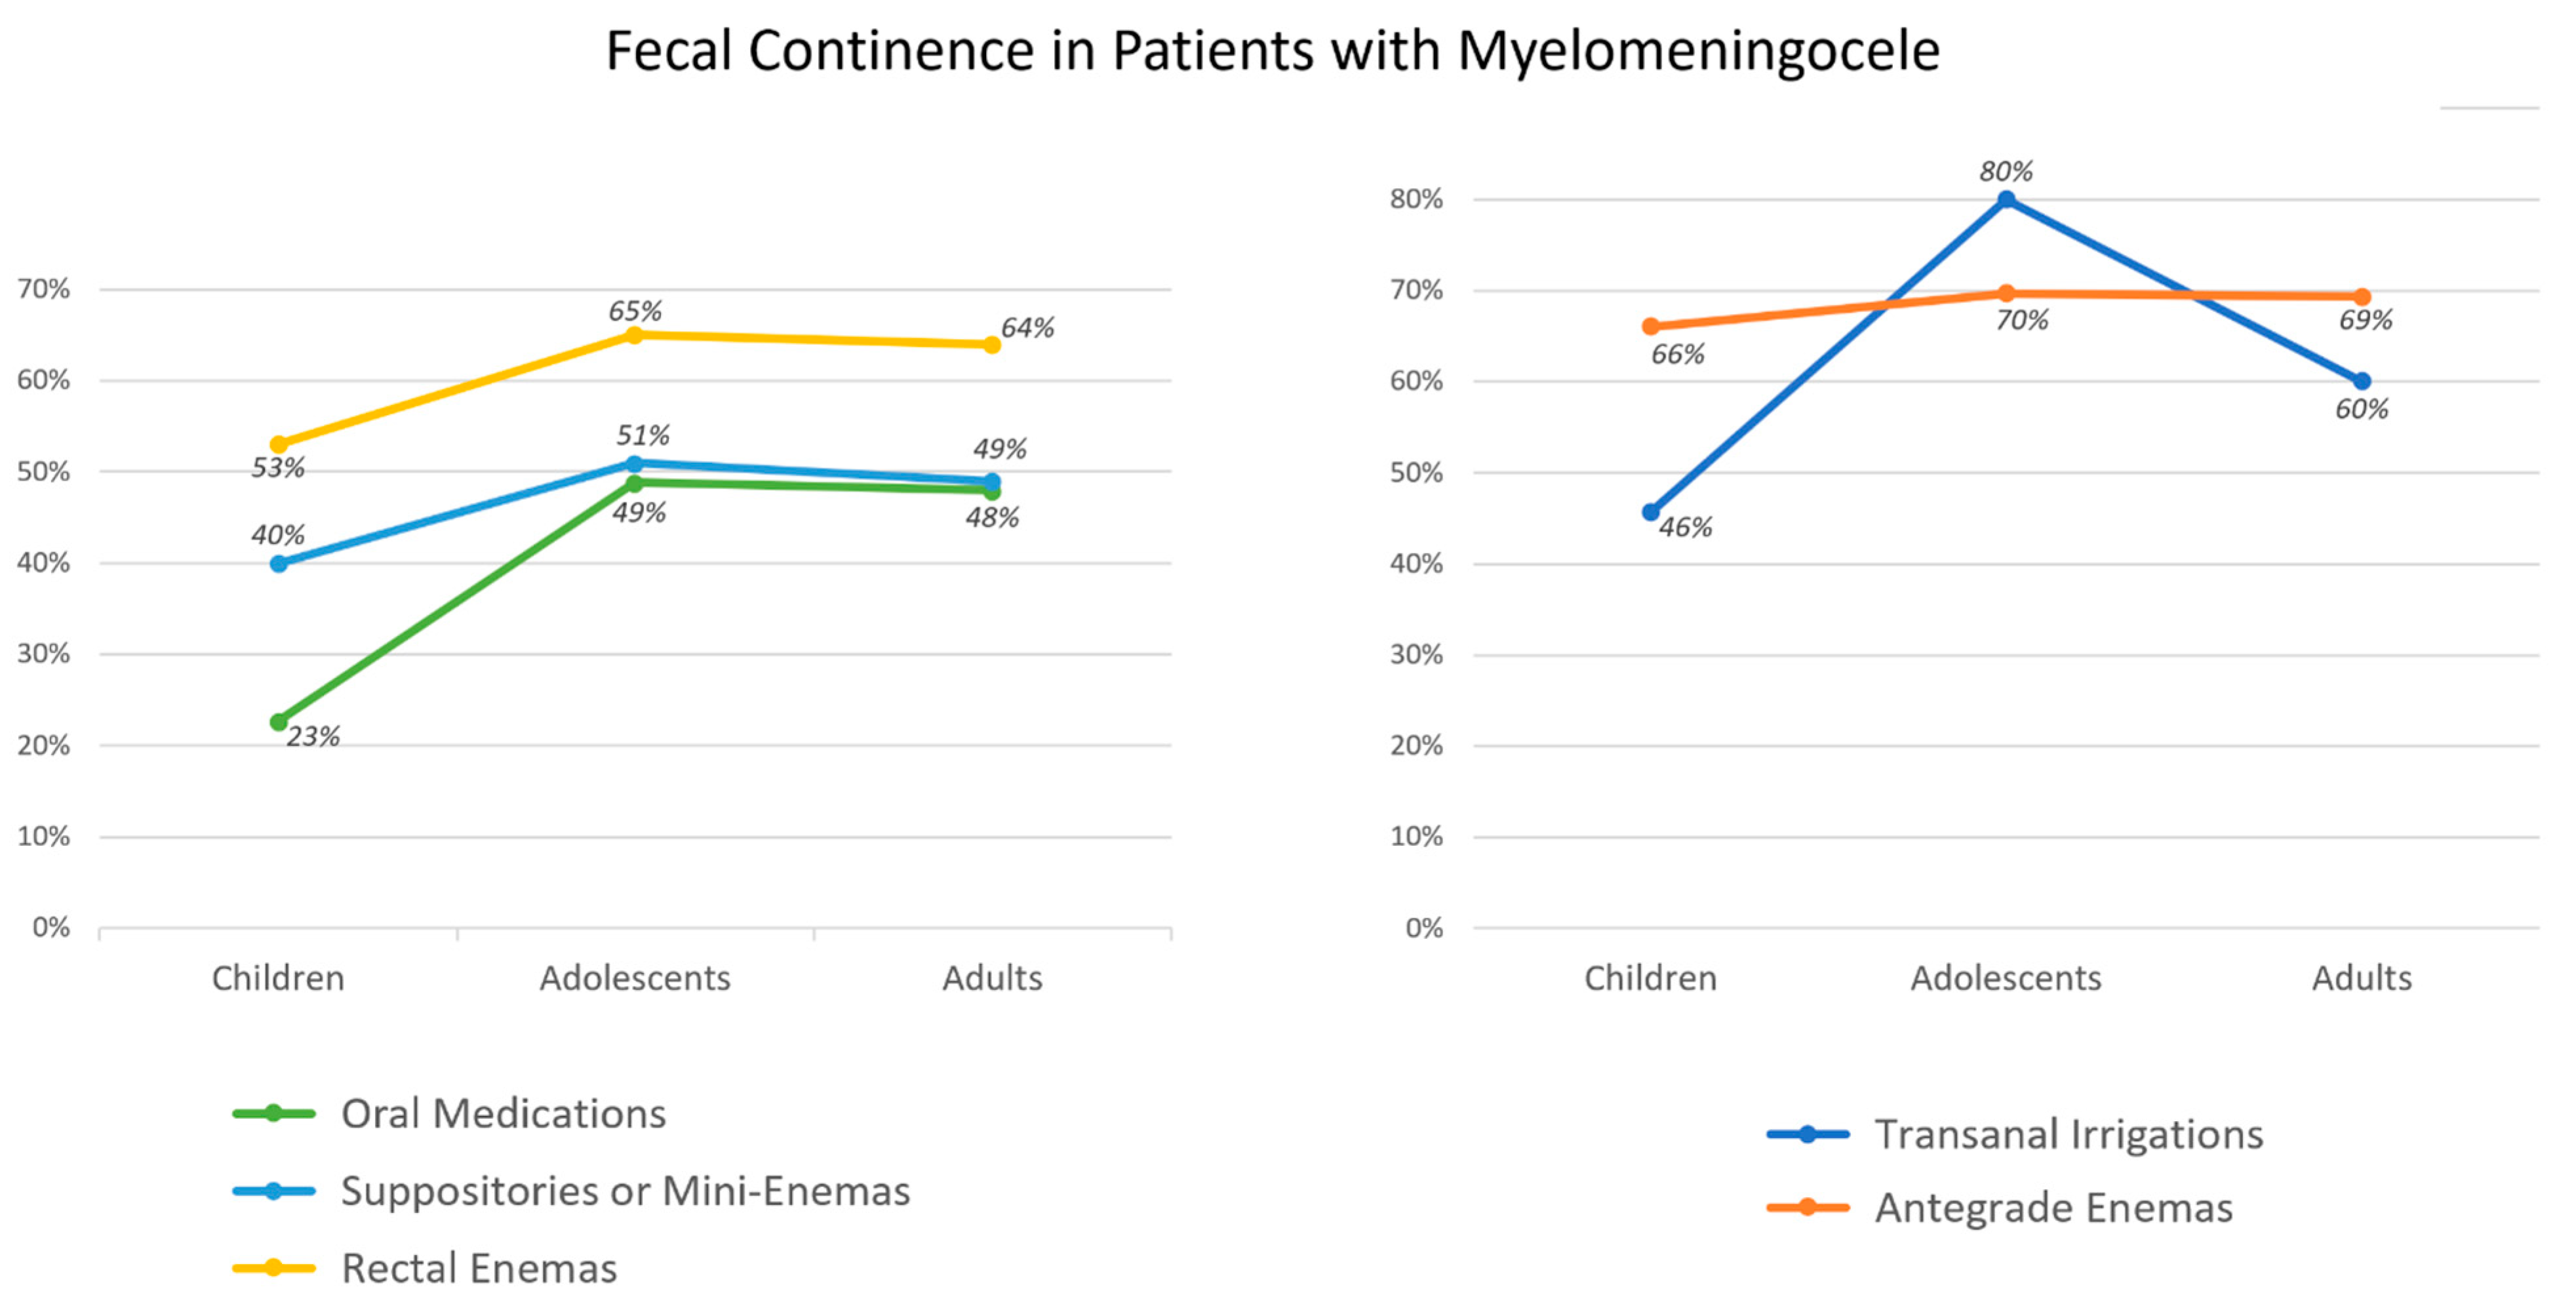Select the 66% Antegrade Enemas Children point
The image size is (2576, 1310).
click(x=1651, y=327)
